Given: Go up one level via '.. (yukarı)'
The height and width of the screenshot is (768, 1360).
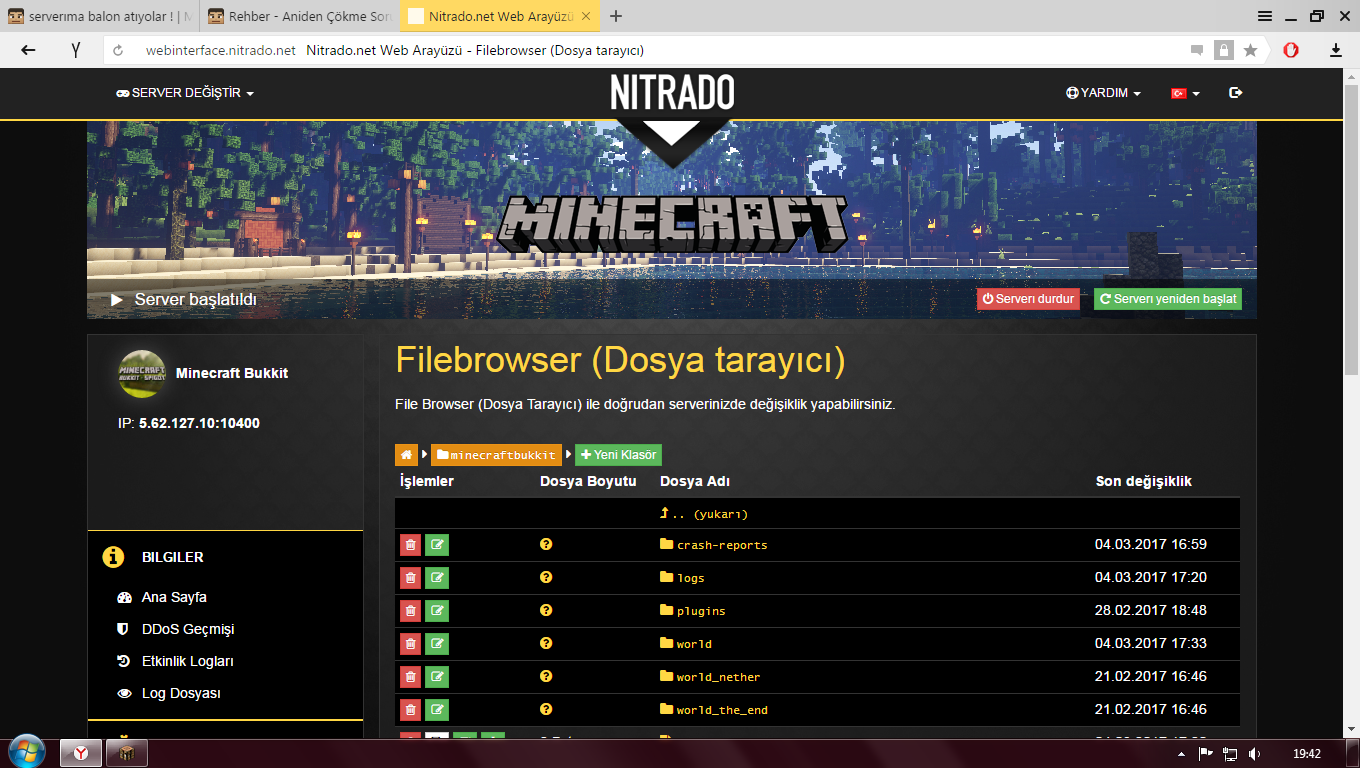Looking at the screenshot, I should (704, 514).
